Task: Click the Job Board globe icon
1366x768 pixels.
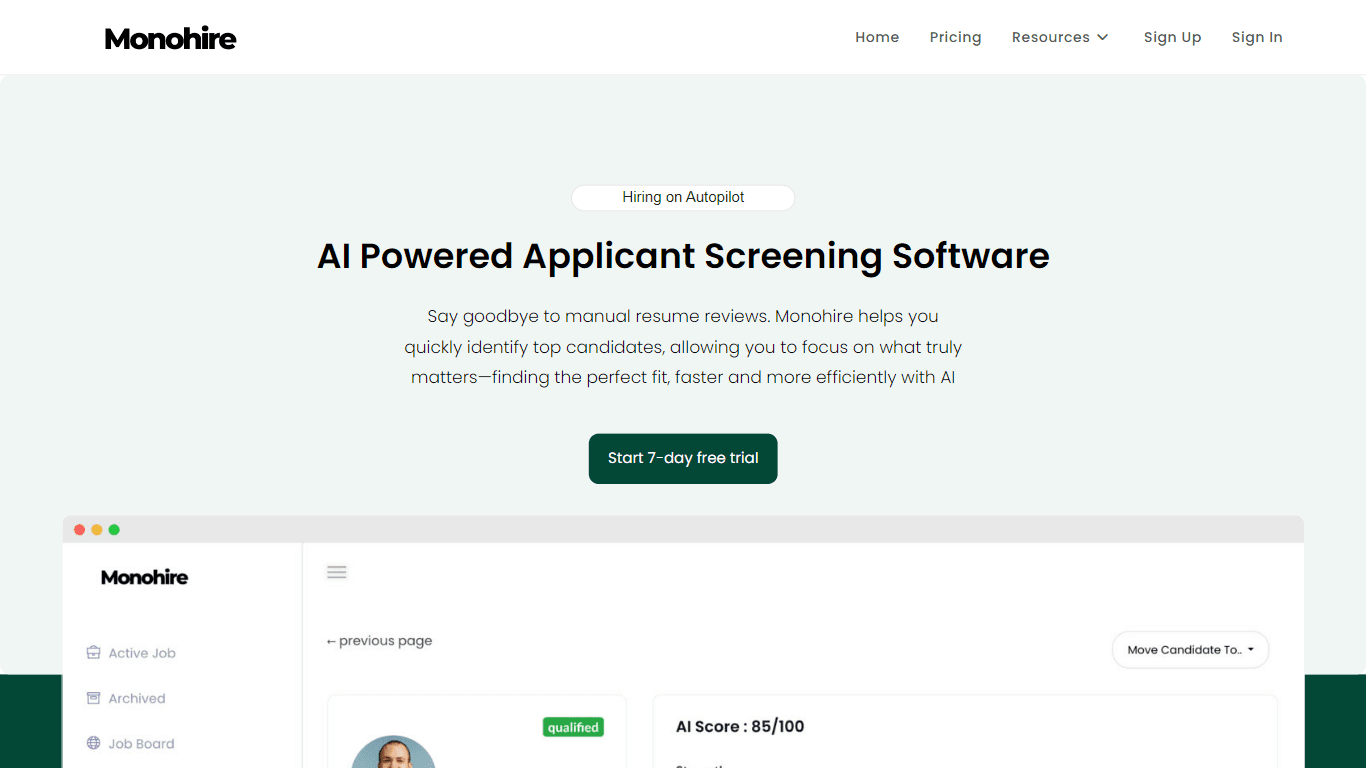Action: (93, 743)
